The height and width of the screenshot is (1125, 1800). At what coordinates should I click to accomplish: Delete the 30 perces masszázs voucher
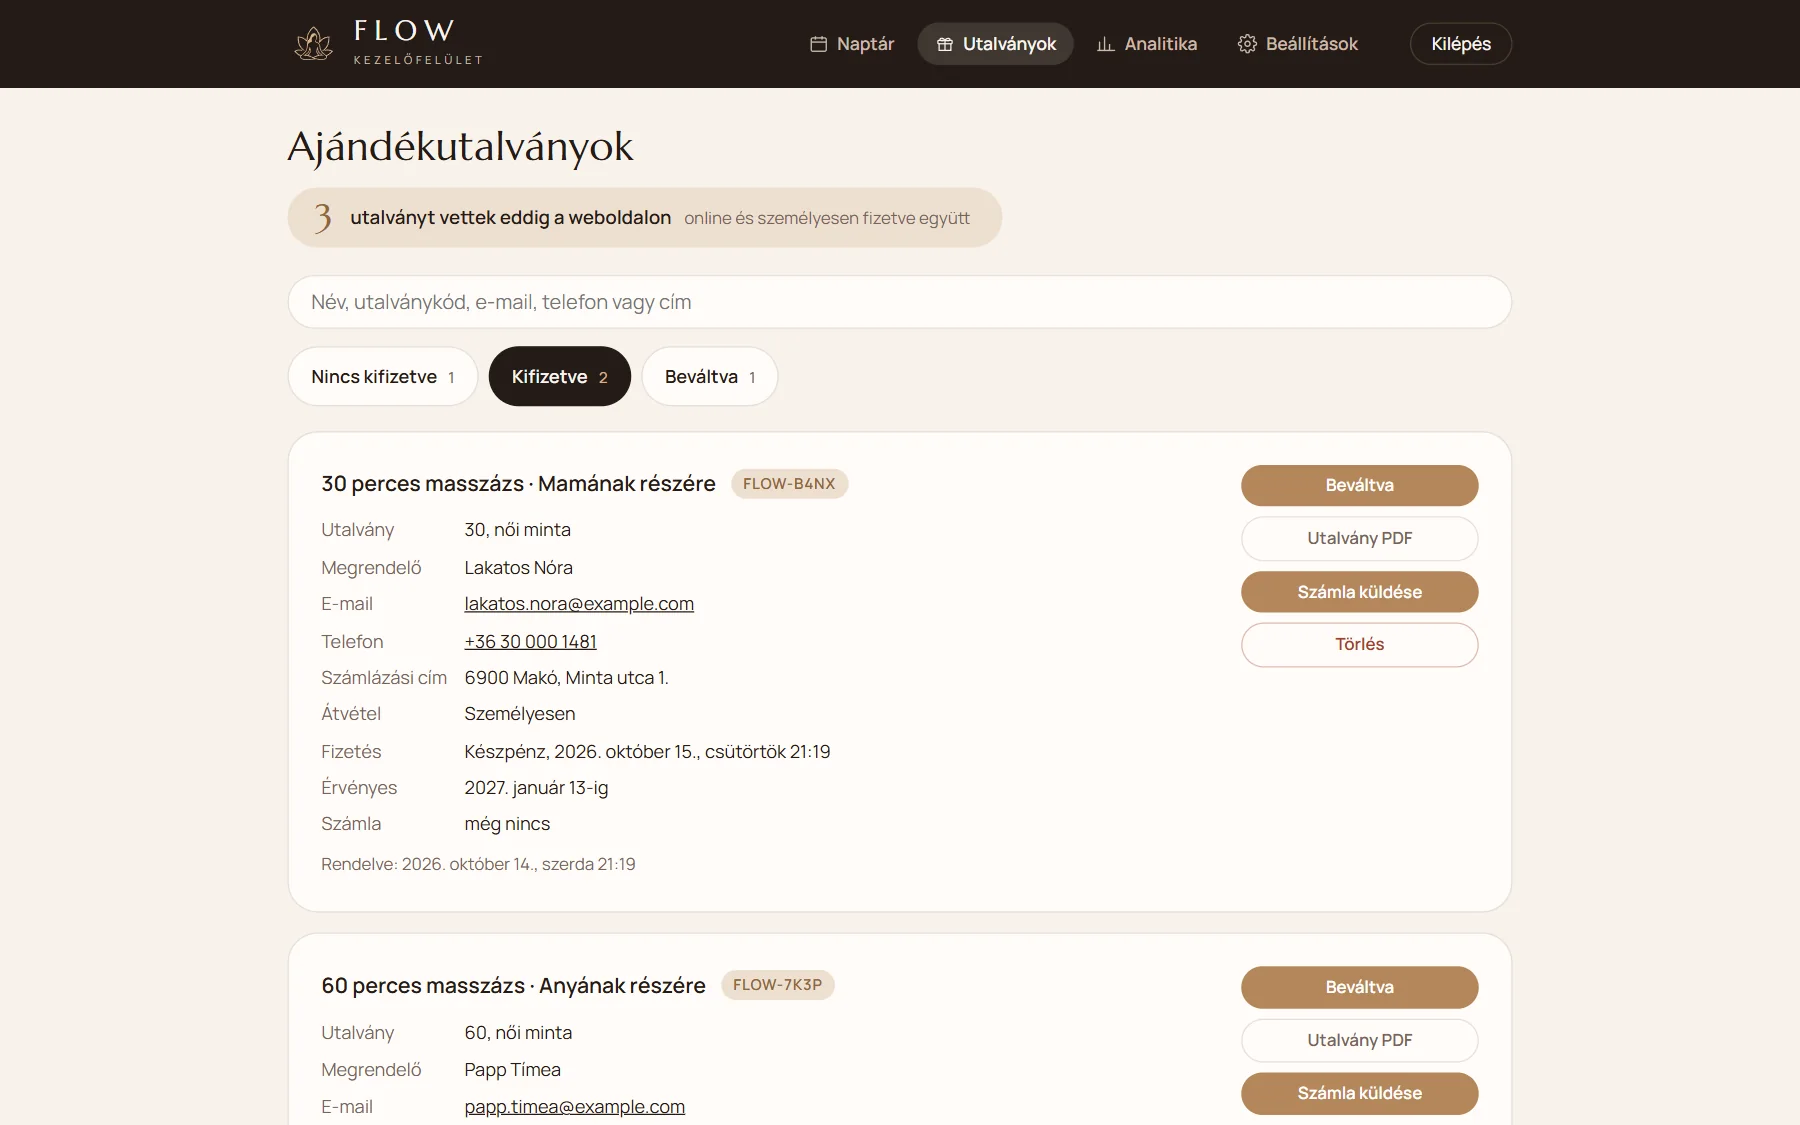point(1359,645)
